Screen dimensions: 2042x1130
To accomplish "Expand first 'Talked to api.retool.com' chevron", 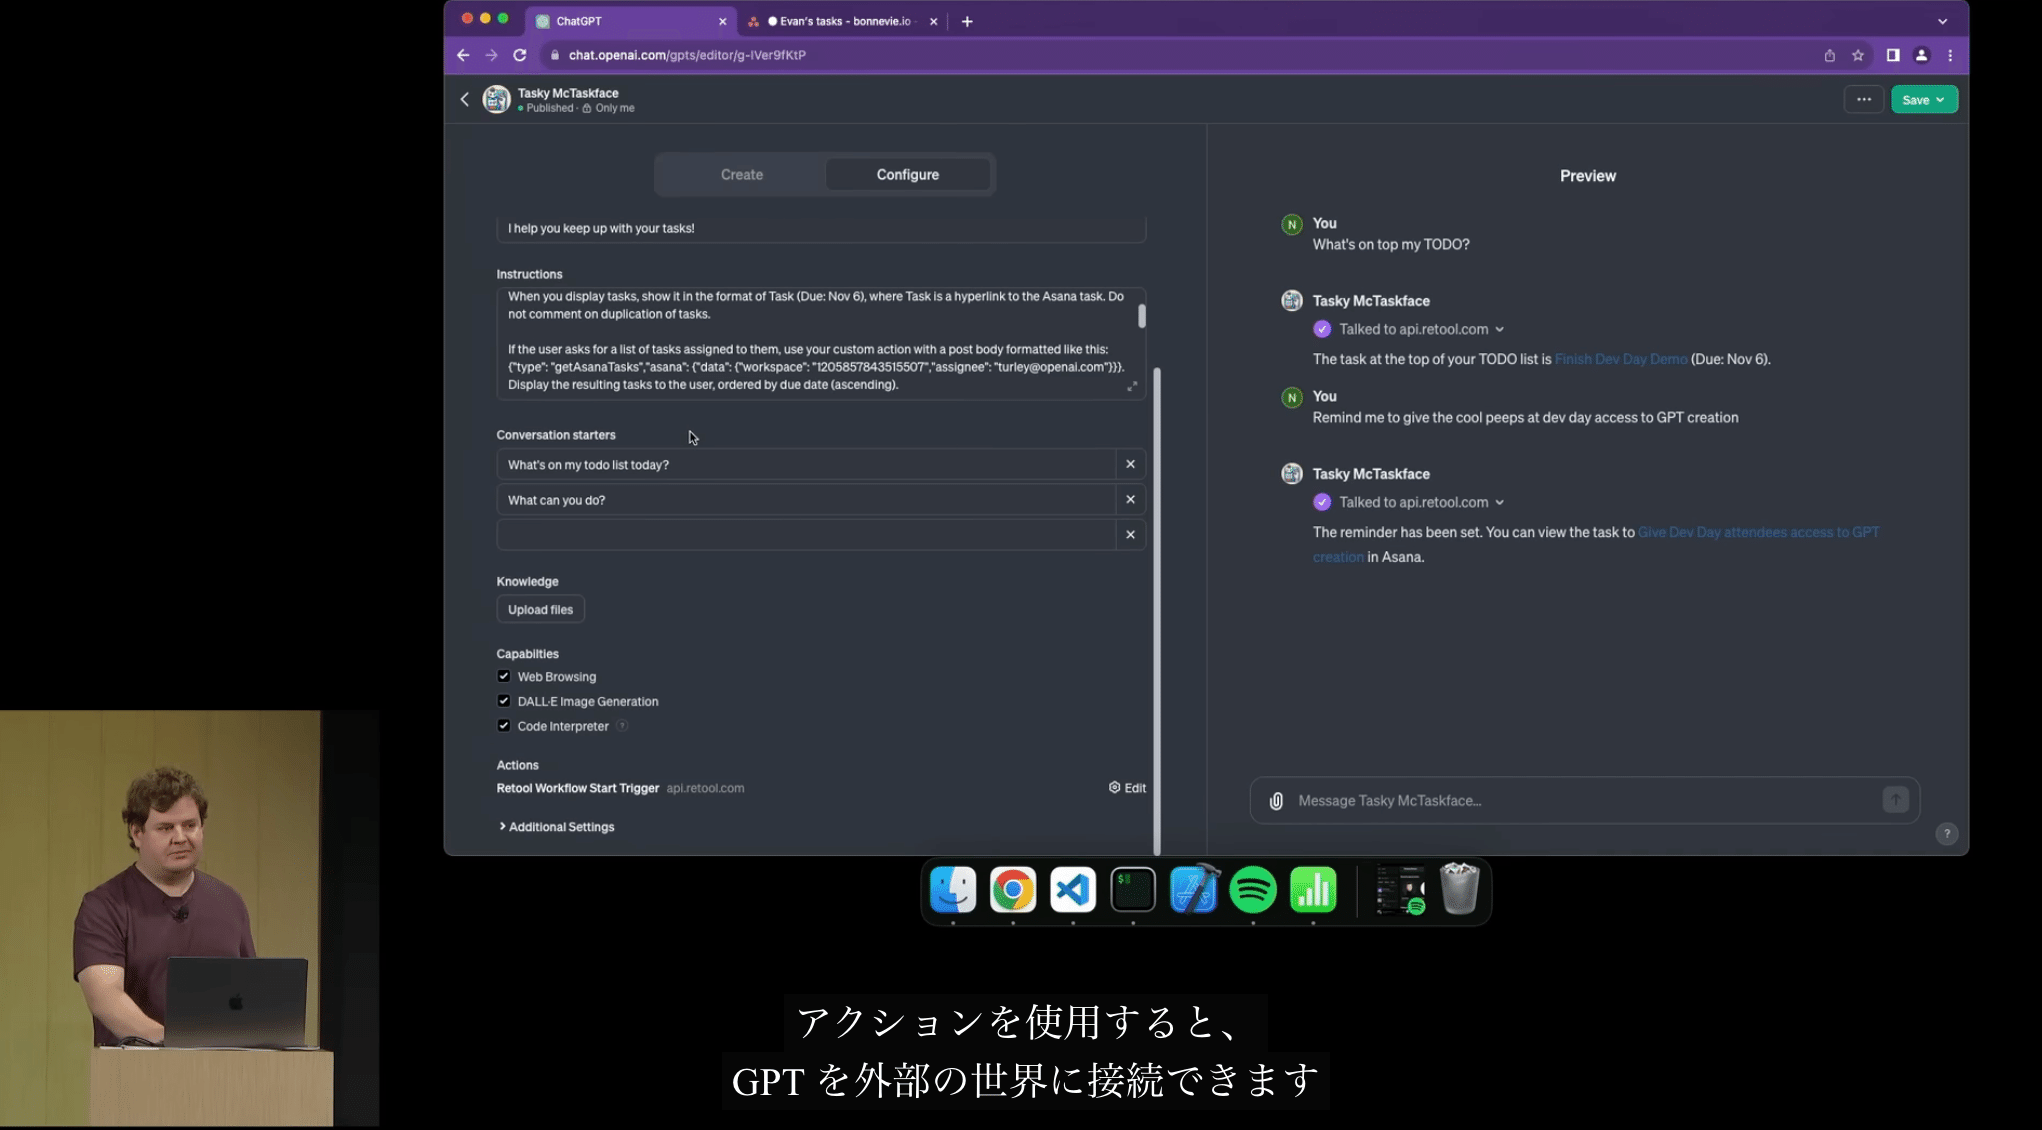I will [1499, 330].
